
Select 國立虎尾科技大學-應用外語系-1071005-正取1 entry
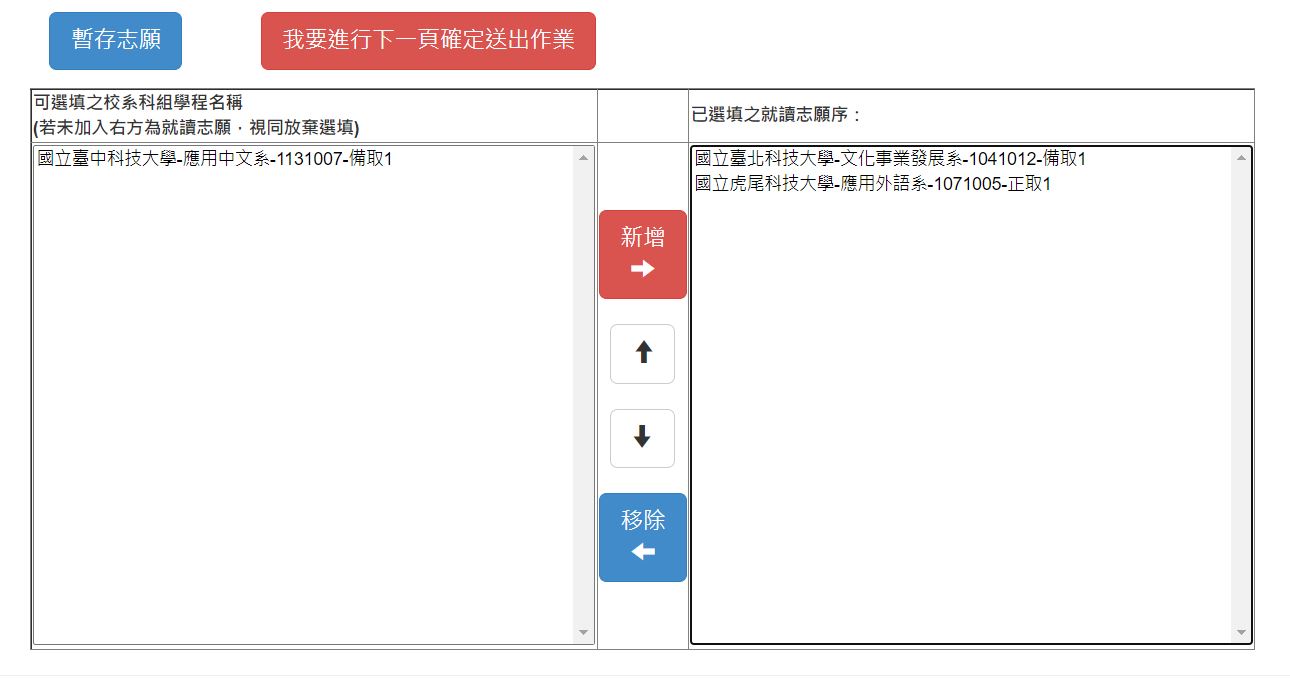(x=962, y=185)
